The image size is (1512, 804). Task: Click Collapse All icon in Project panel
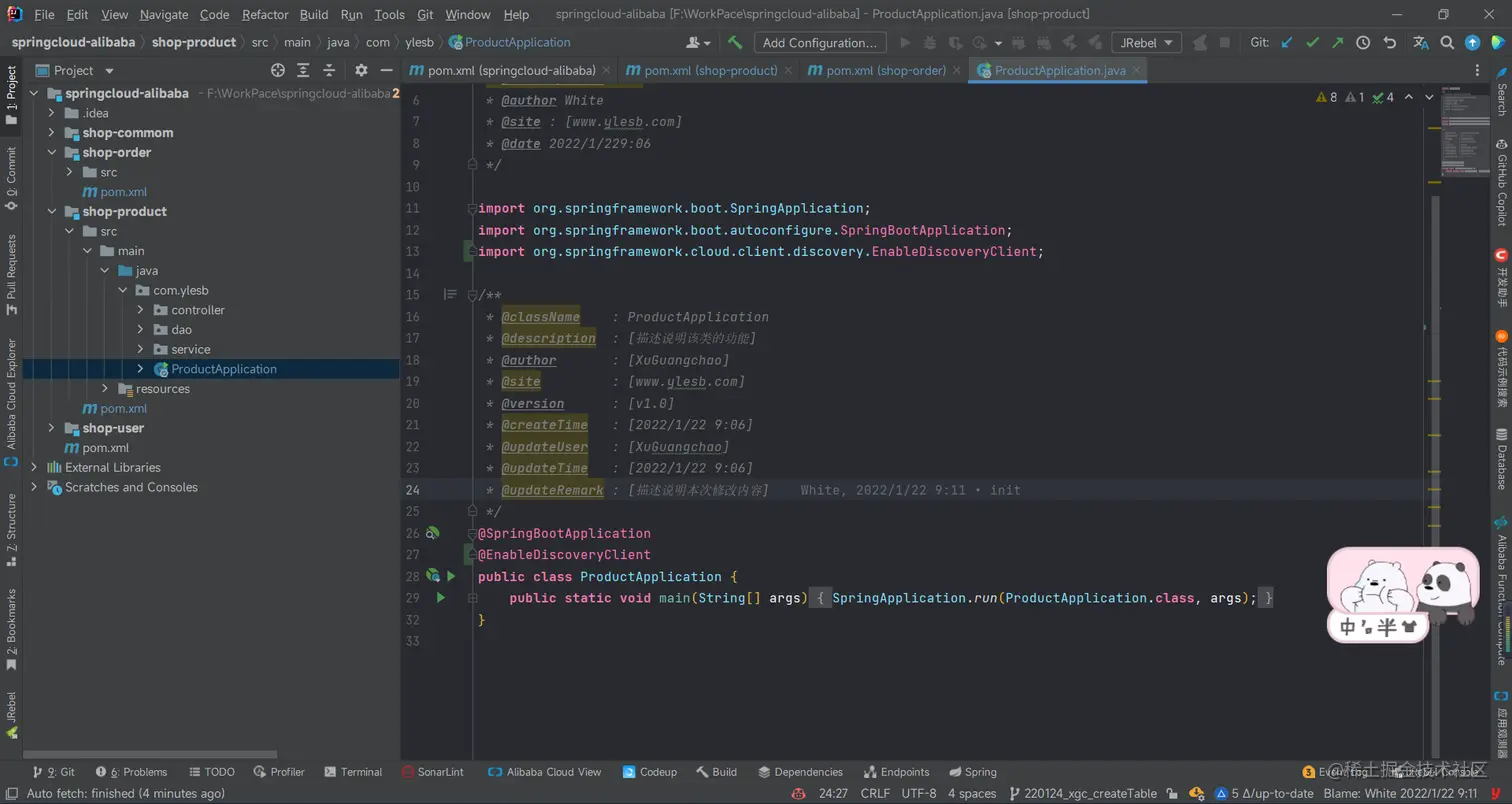[330, 70]
